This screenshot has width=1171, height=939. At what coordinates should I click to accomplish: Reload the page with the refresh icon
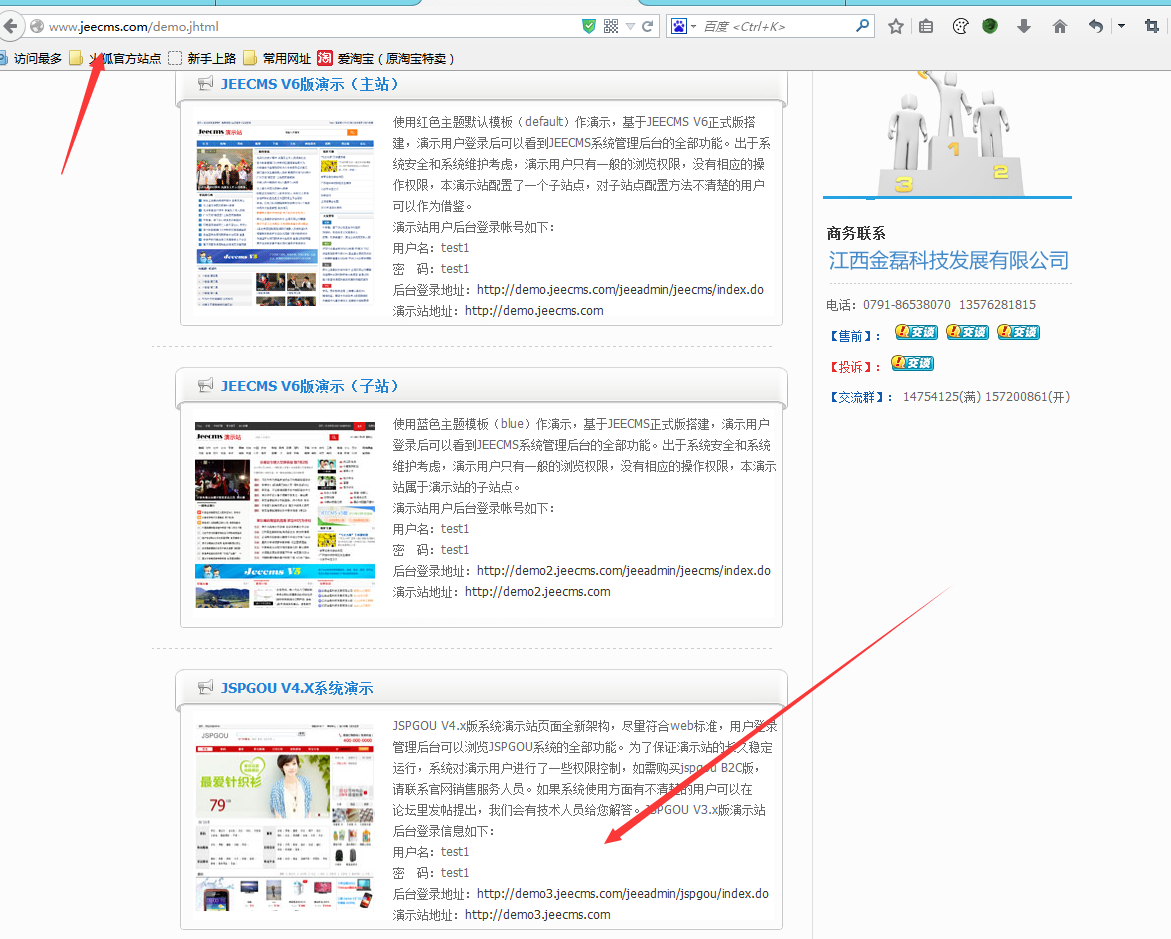[648, 26]
